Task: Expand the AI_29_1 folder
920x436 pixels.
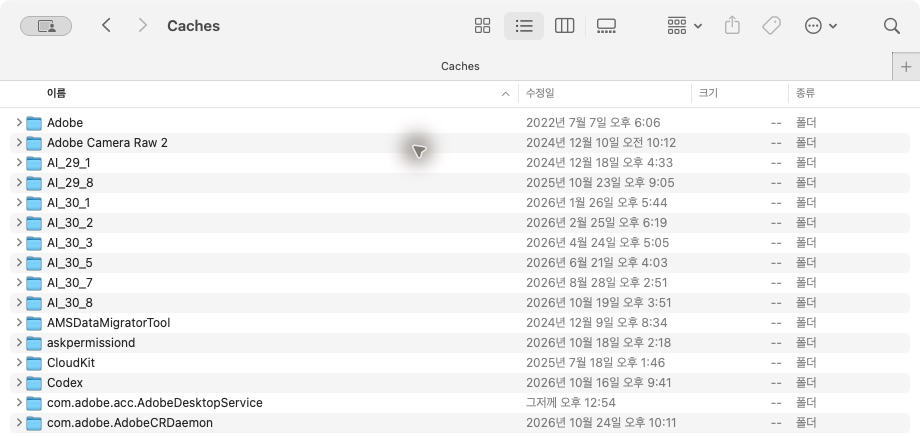Action: [19, 163]
